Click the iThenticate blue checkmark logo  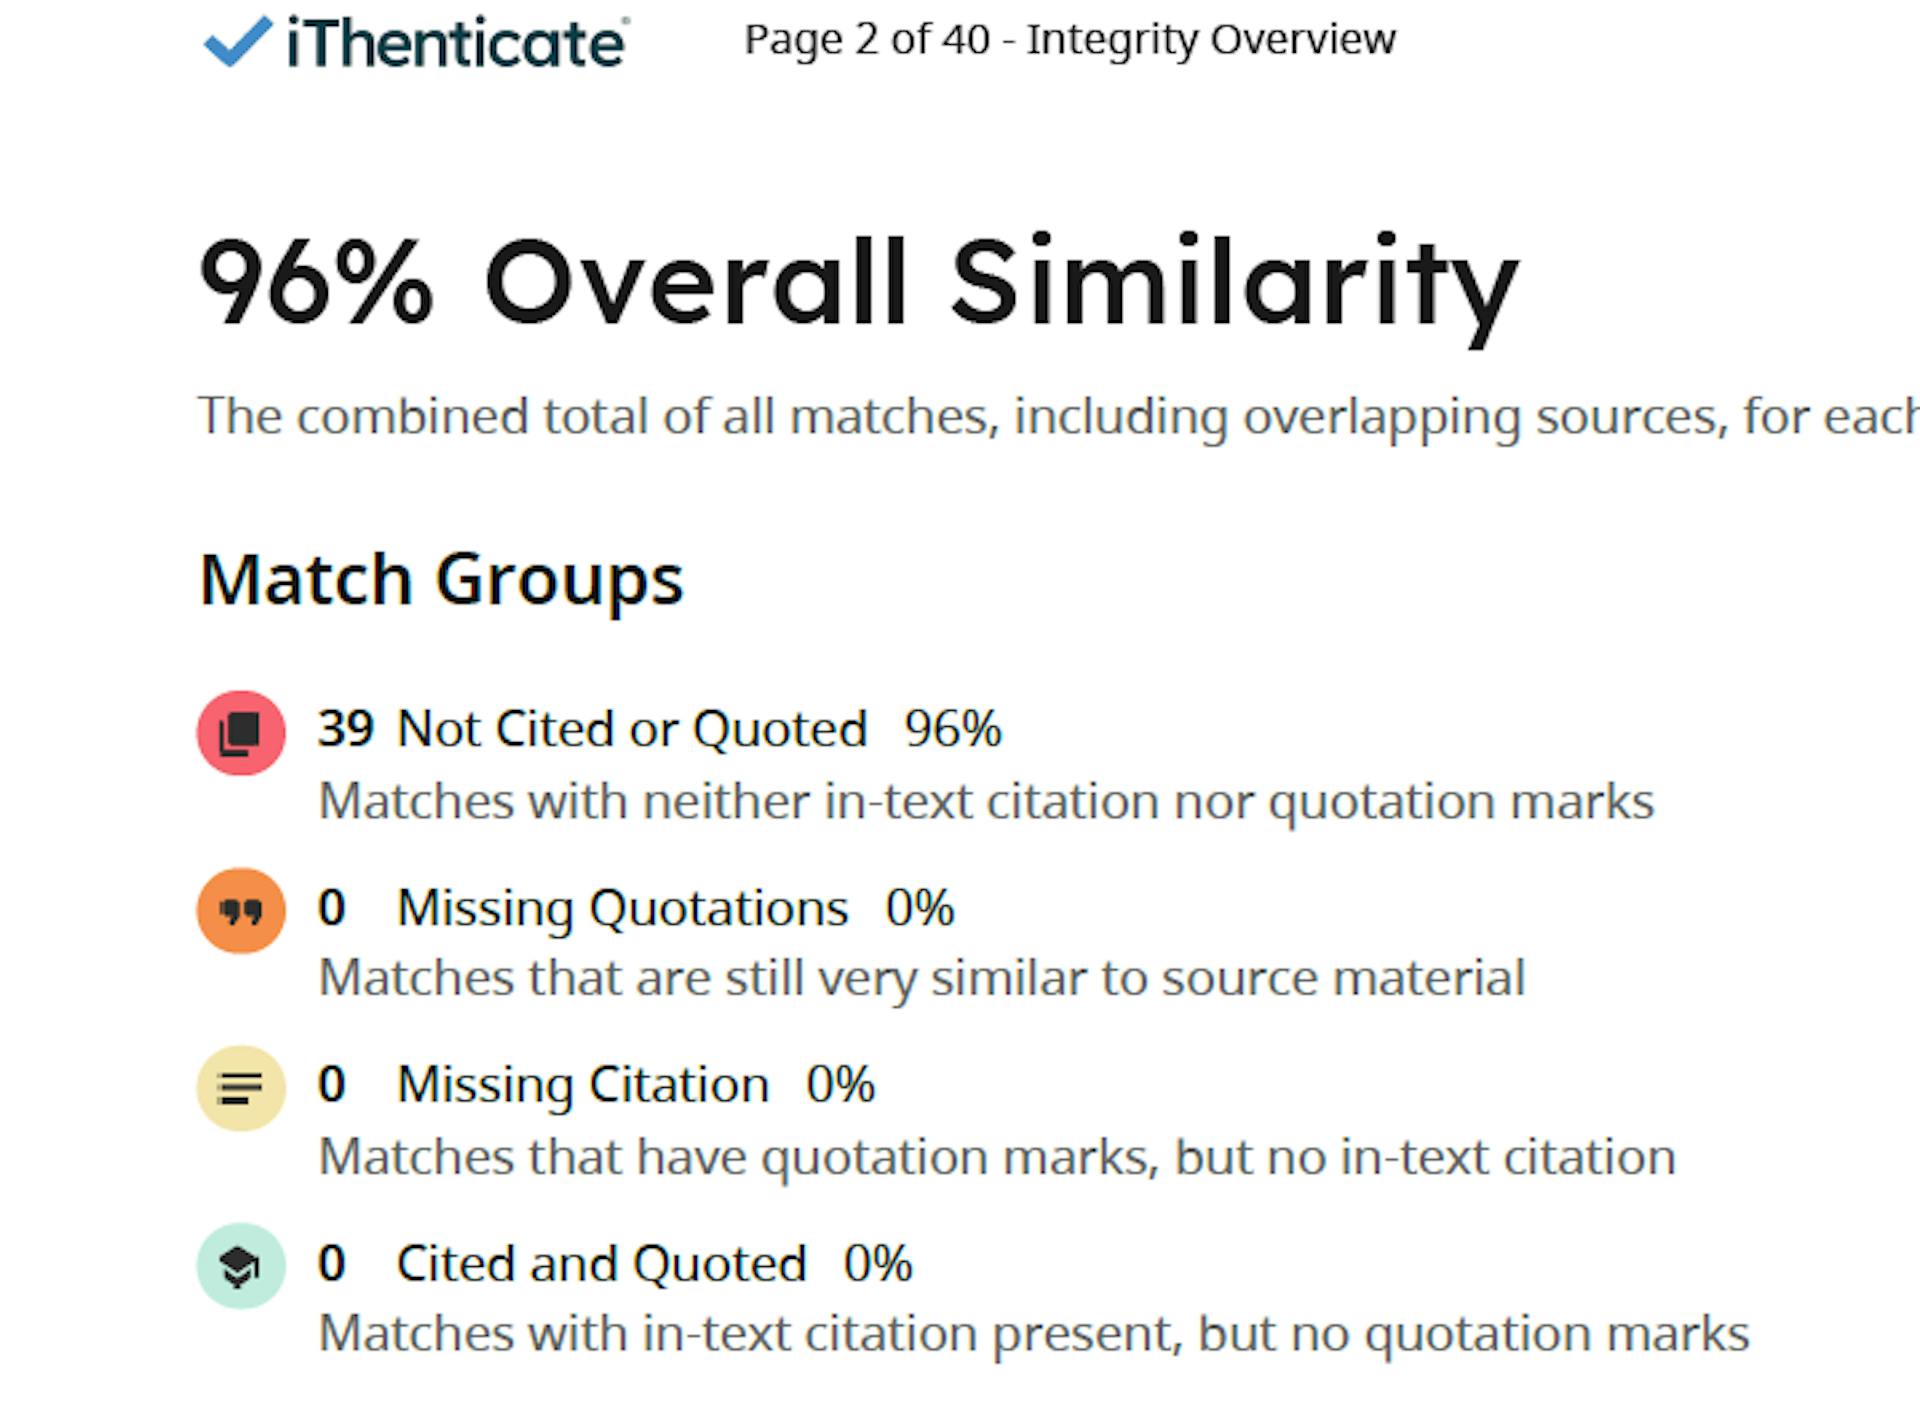click(x=237, y=42)
